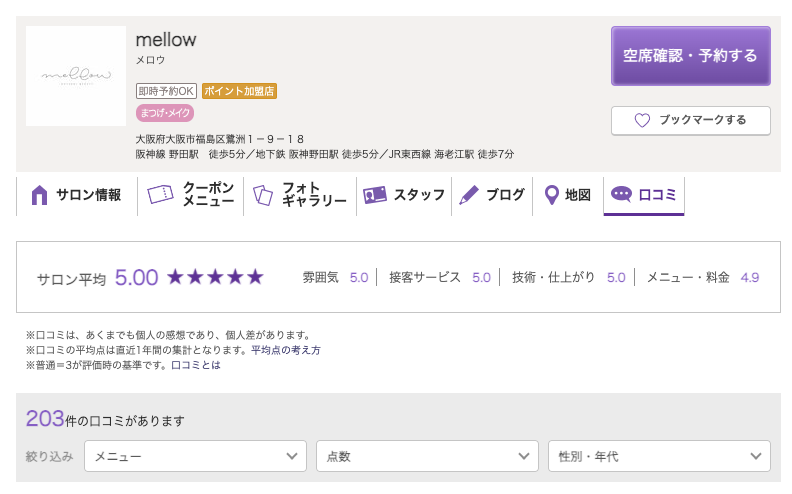
Task: Click the メロウ katakana reading
Action: pyautogui.click(x=151, y=60)
